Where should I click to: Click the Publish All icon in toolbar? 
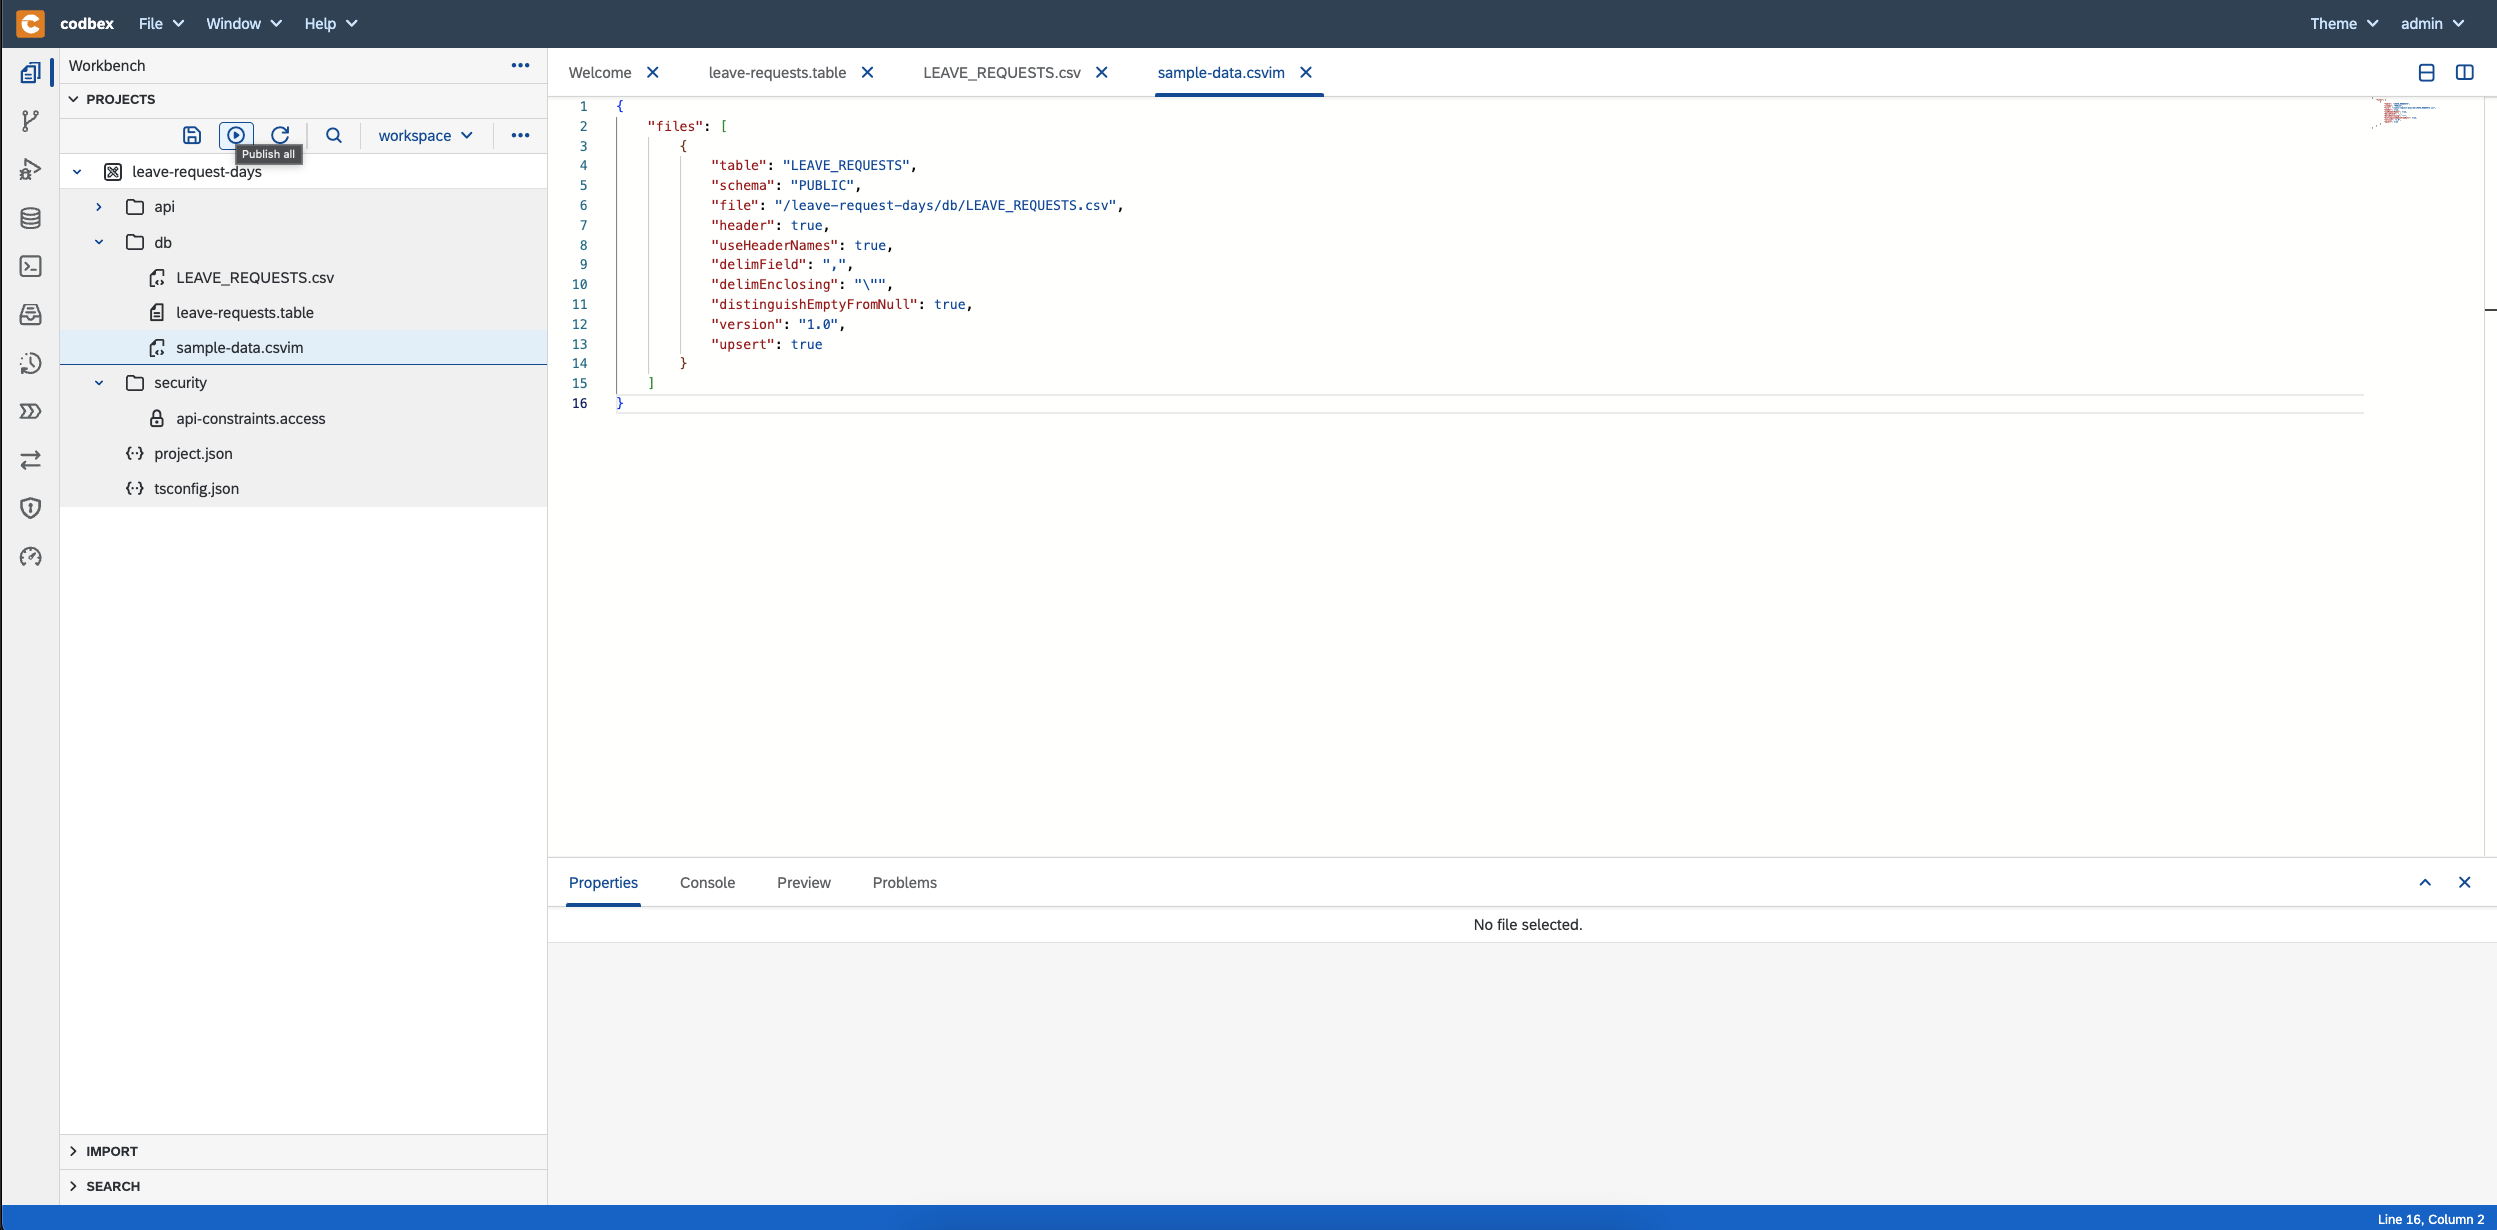point(236,135)
